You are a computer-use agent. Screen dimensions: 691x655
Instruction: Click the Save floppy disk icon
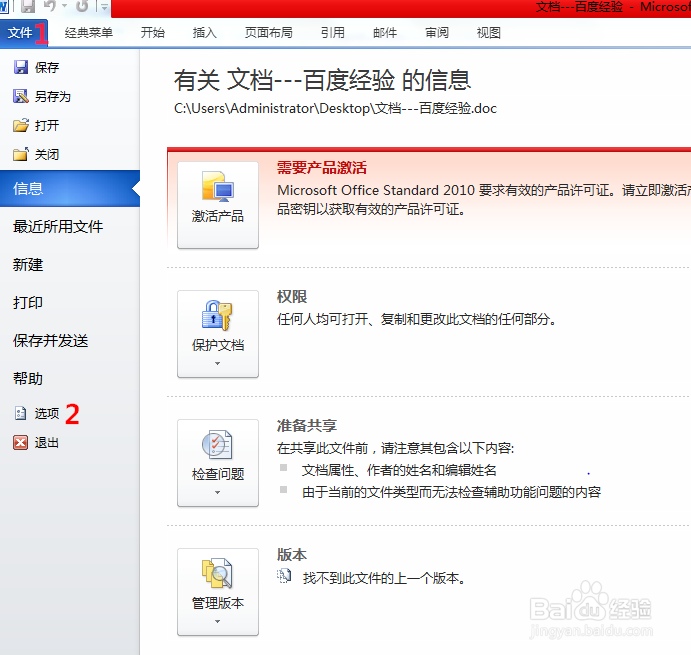click(21, 67)
